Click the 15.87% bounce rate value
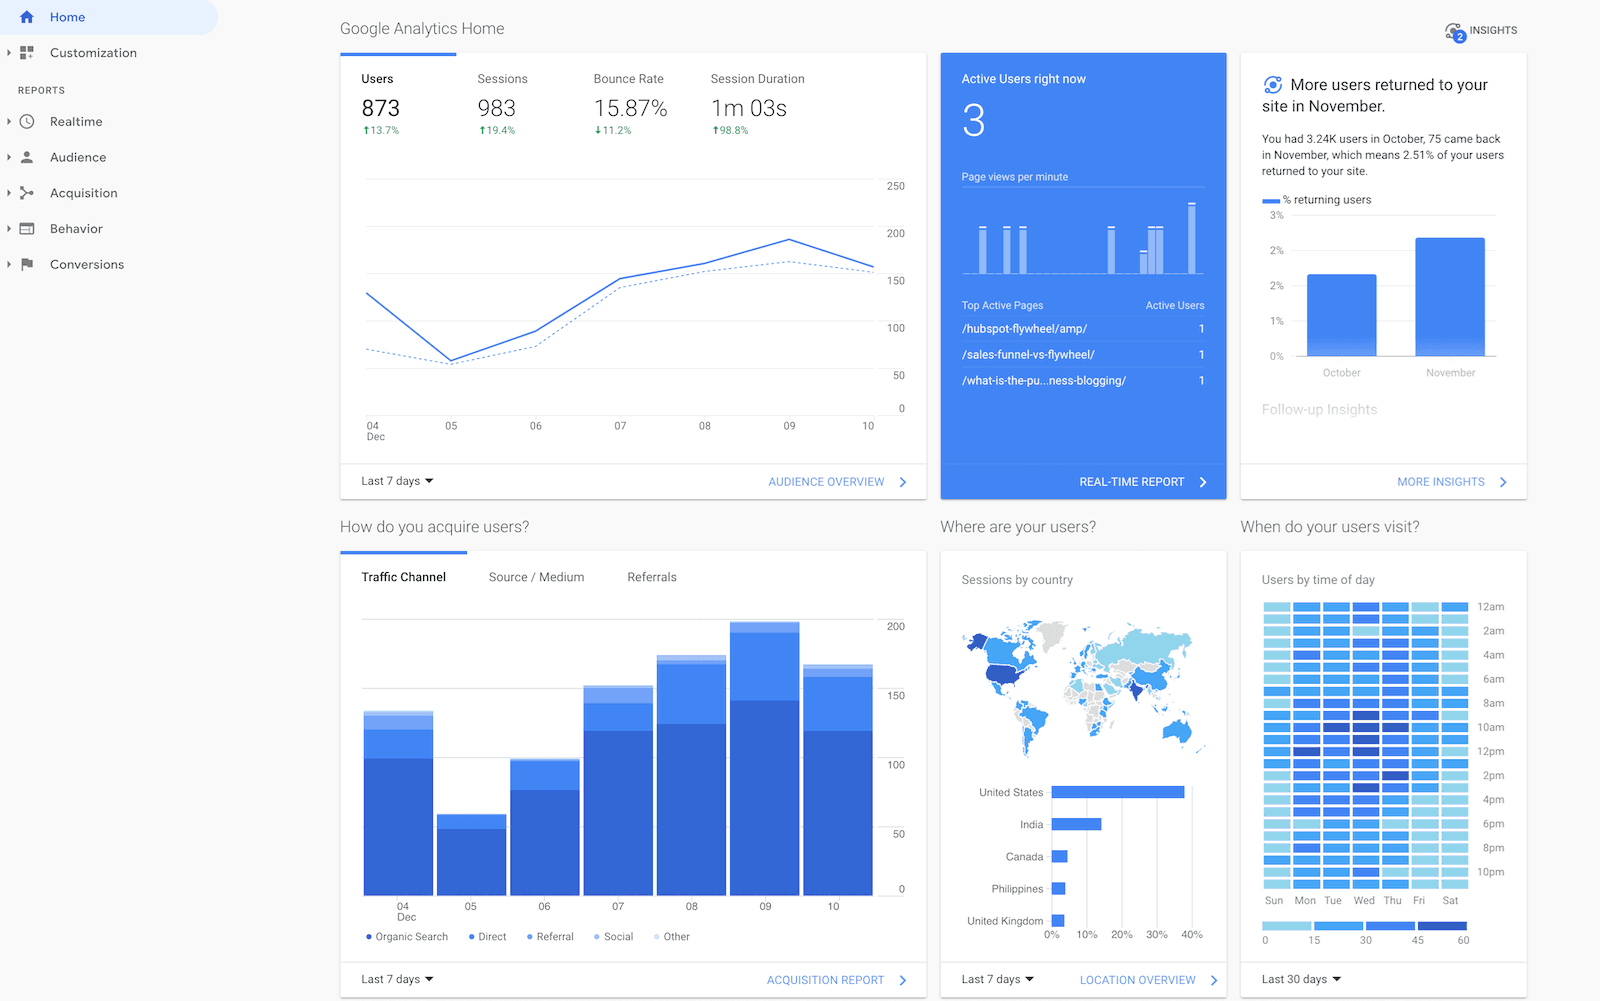Viewport: 1600px width, 1001px height. 630,108
